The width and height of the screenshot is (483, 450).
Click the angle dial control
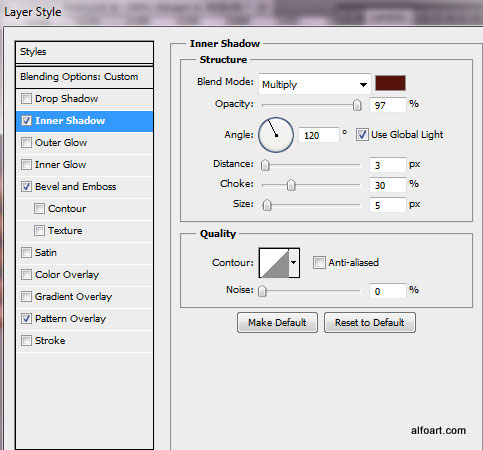click(276, 135)
